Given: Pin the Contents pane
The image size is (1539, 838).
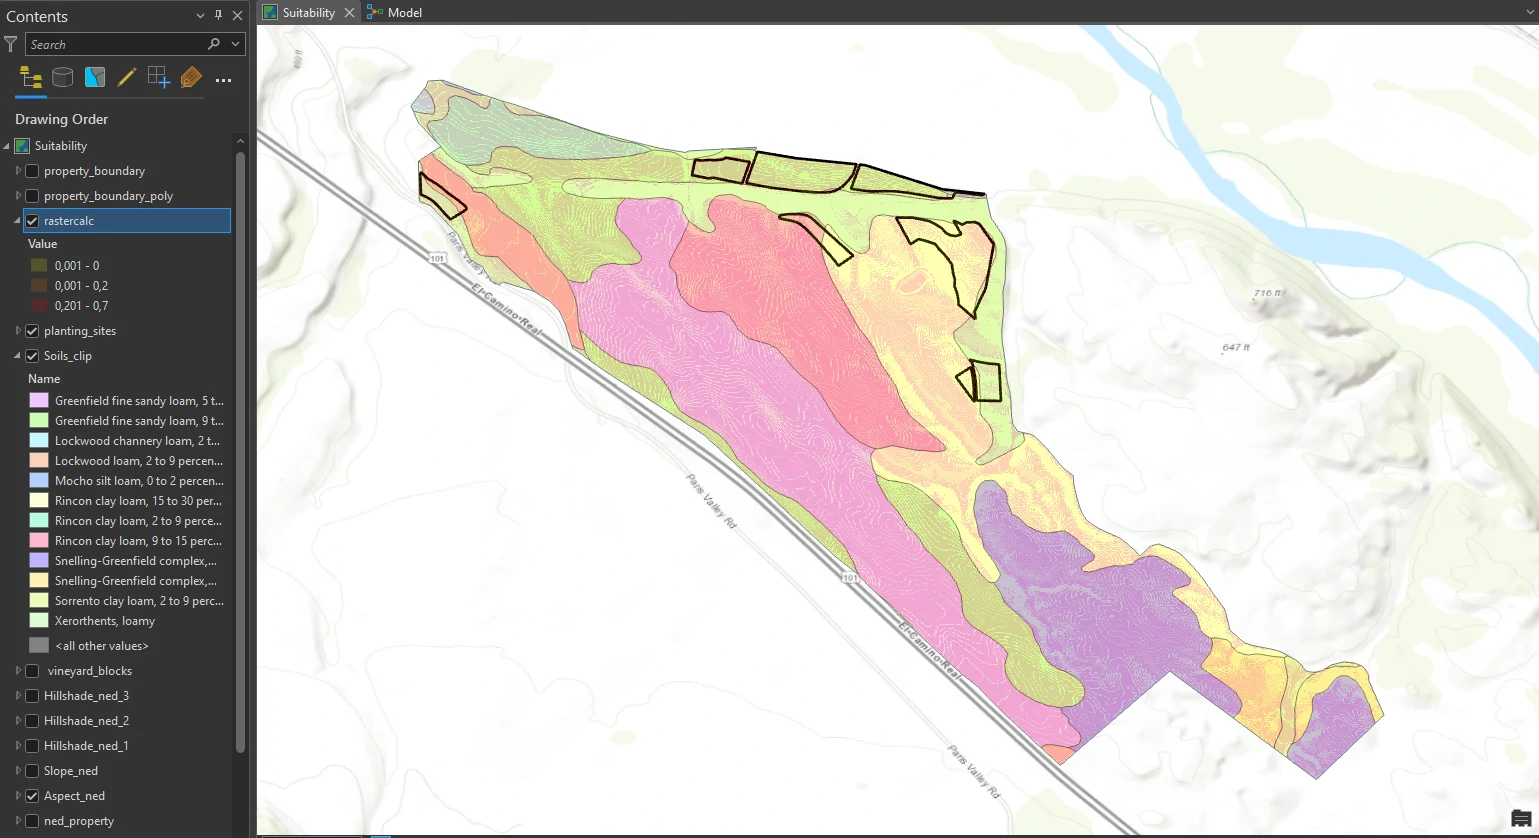Looking at the screenshot, I should [219, 16].
